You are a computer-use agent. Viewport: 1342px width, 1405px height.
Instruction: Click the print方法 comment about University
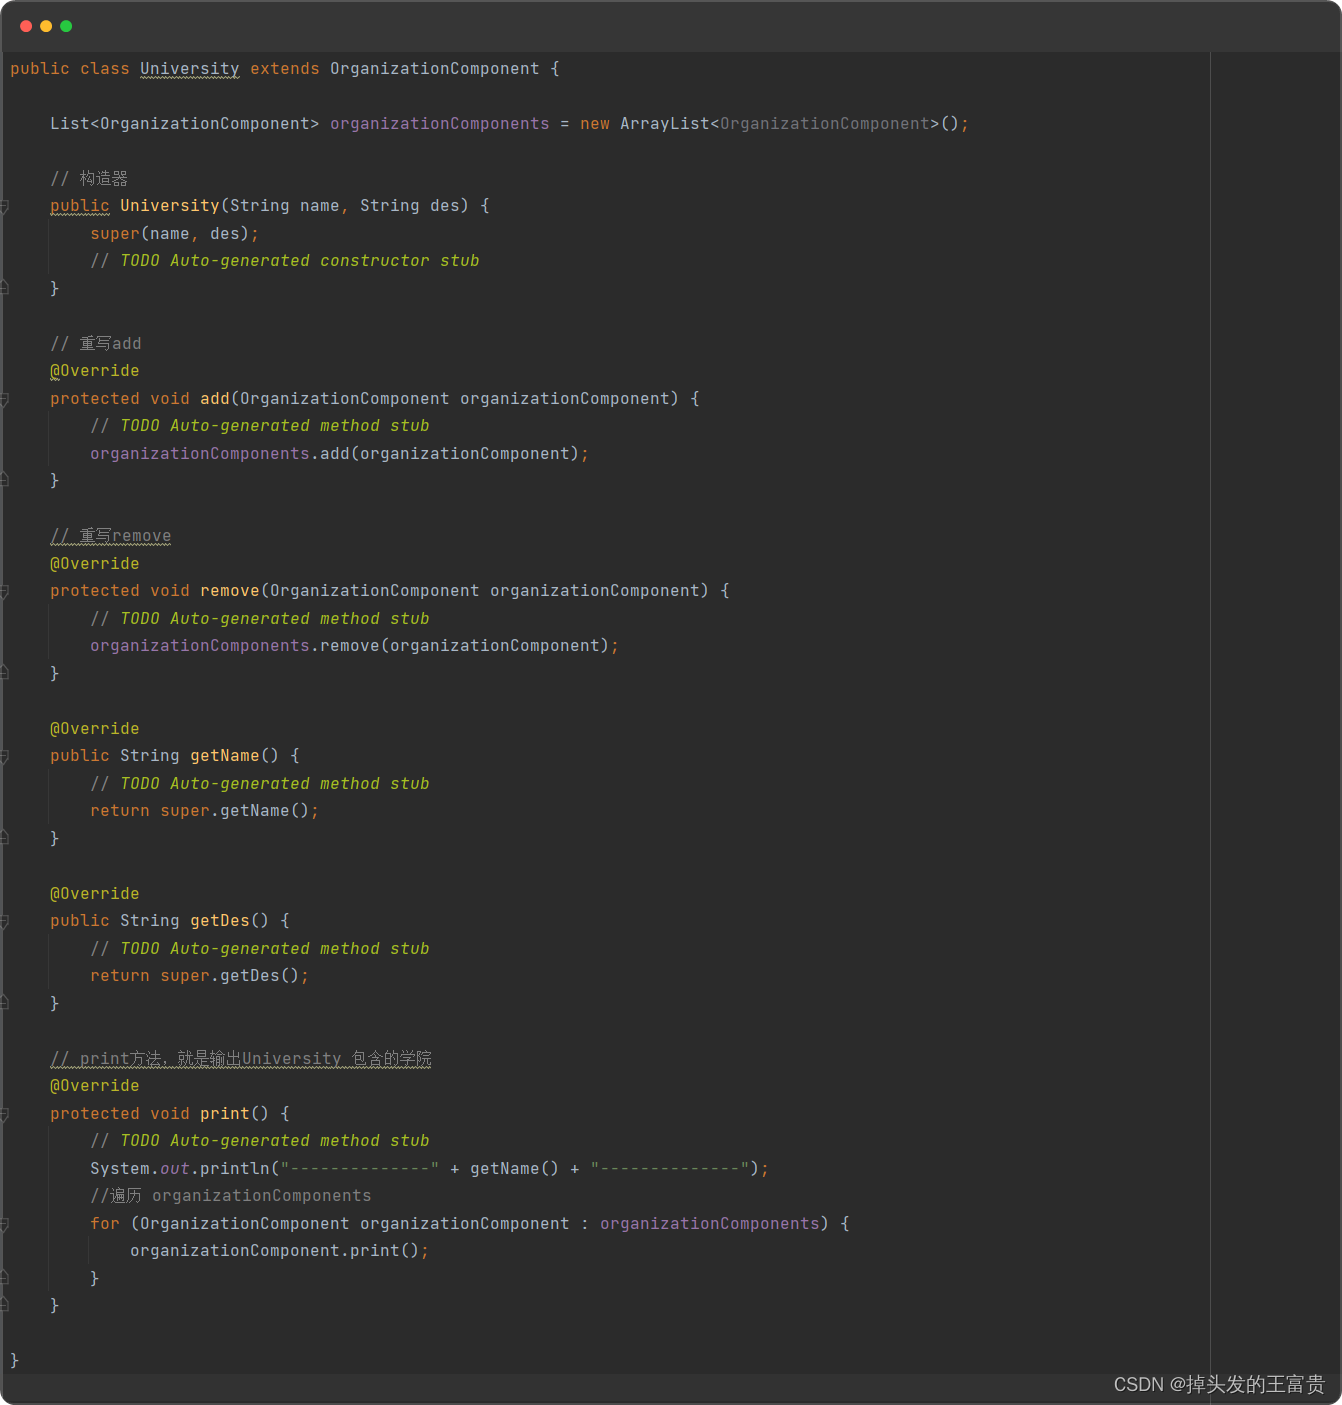tap(241, 1059)
